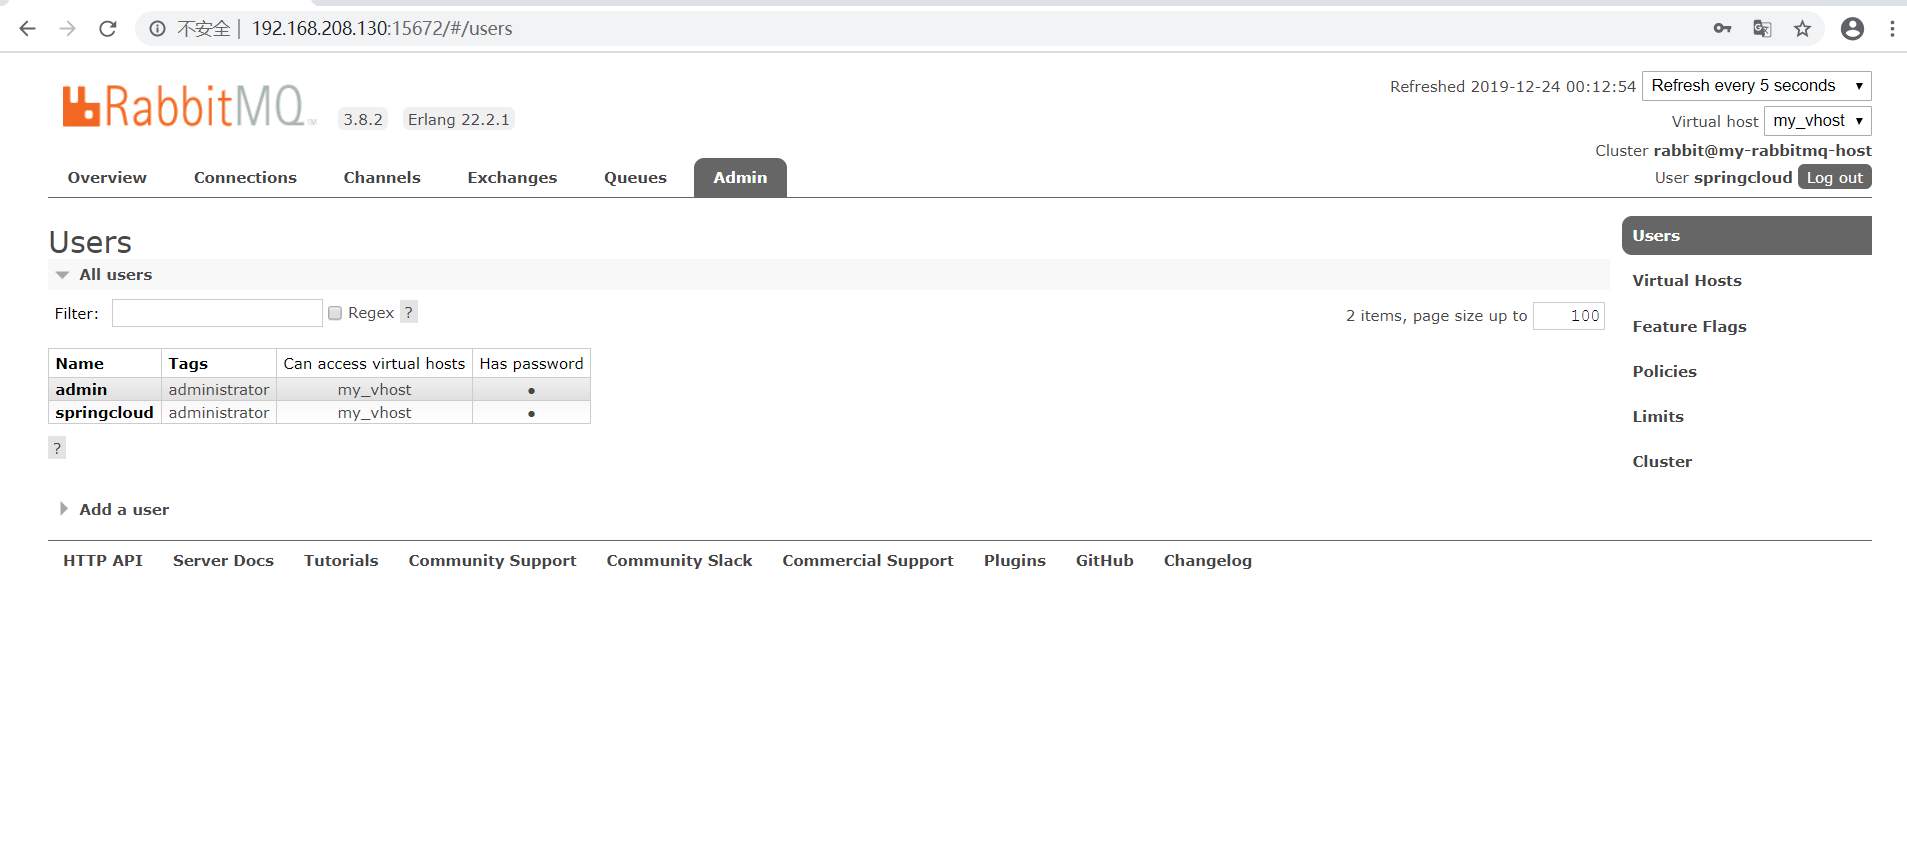The width and height of the screenshot is (1907, 854).
Task: Open saved passwords via the key icon
Action: (x=1722, y=29)
